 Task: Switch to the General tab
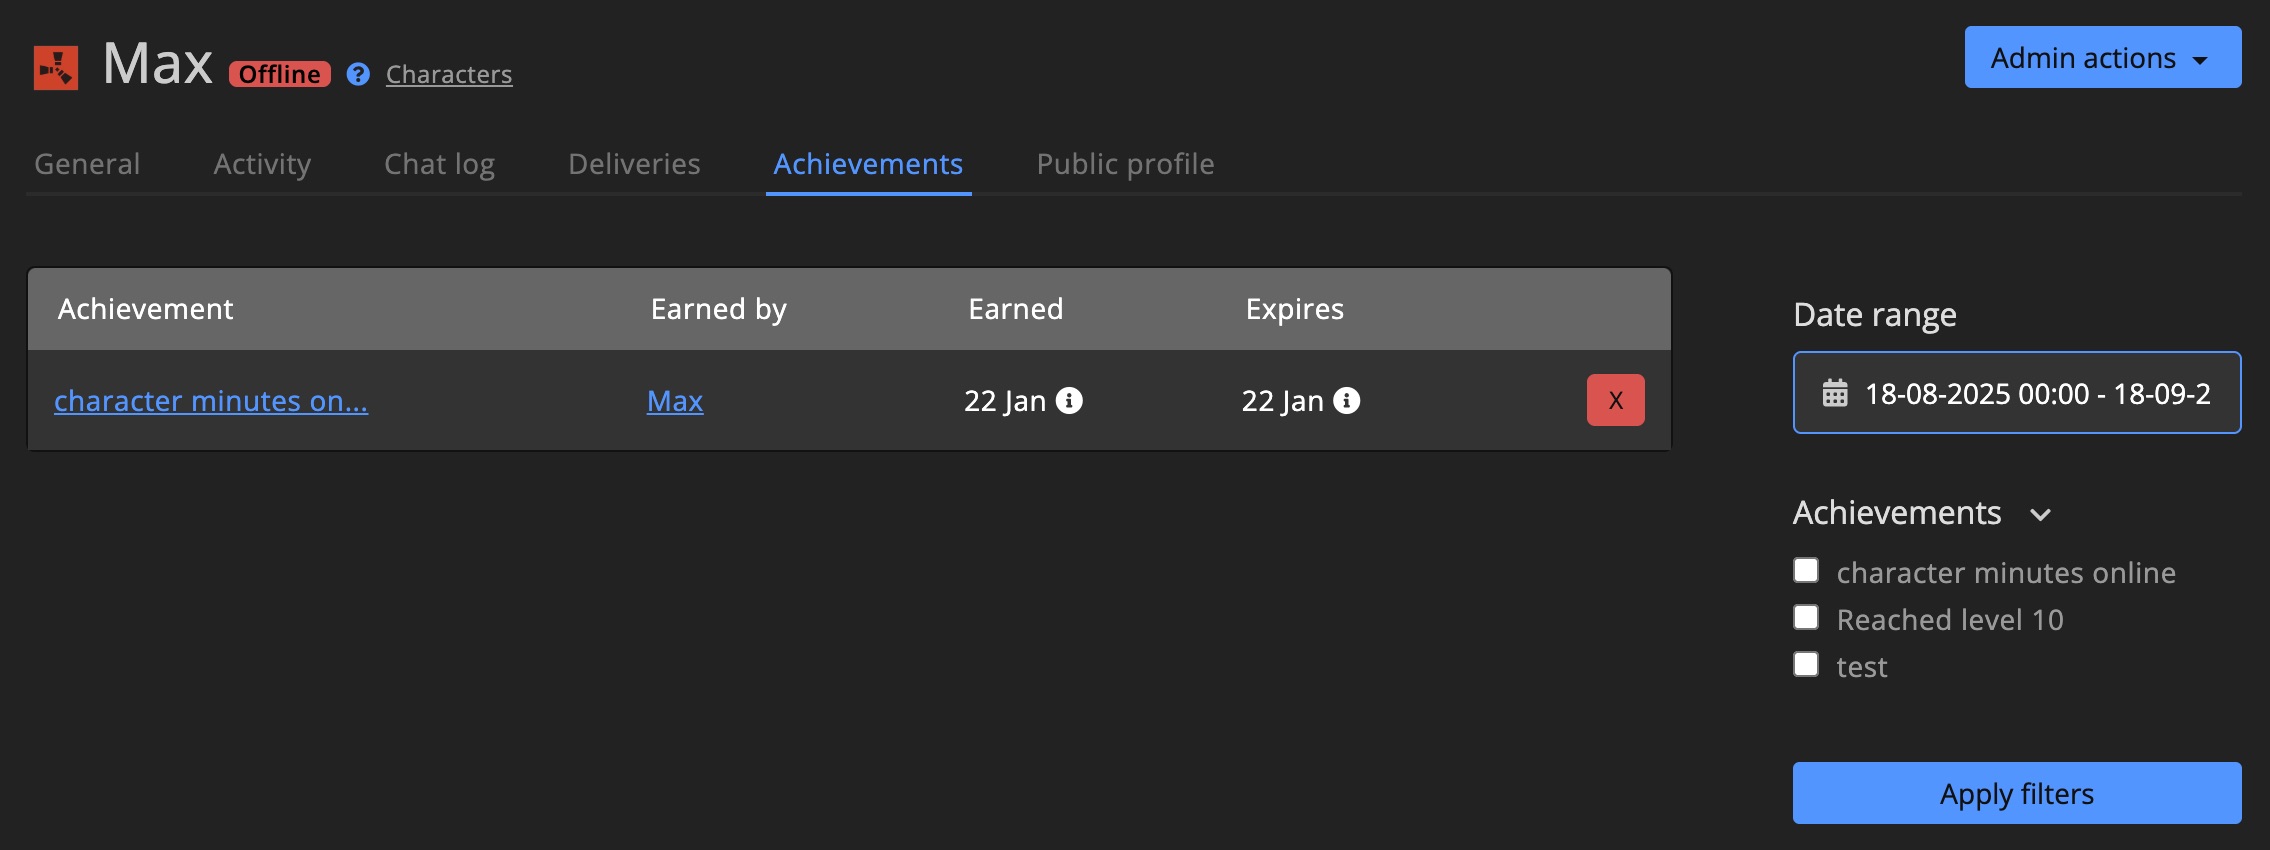(x=87, y=164)
